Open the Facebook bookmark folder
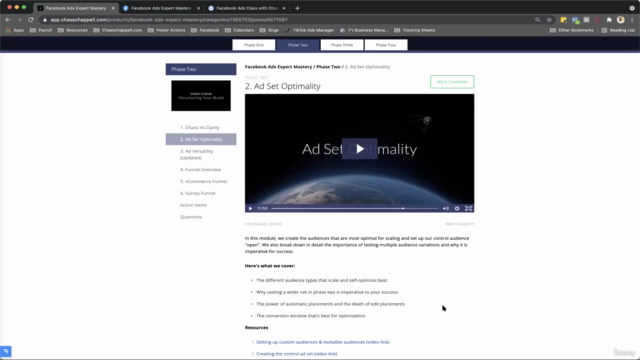This screenshot has width=640, height=360. click(205, 30)
